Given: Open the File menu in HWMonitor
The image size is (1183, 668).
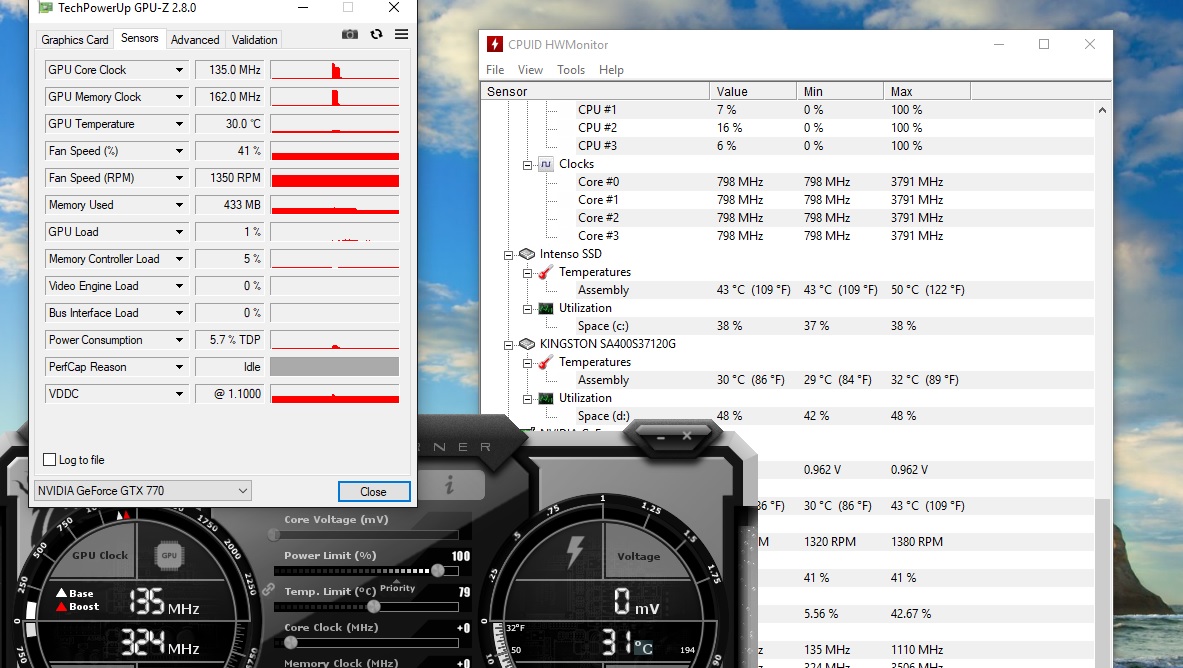Looking at the screenshot, I should pos(495,69).
